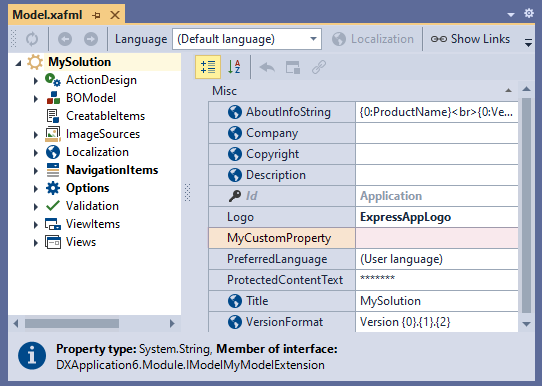Click the CreatableItems document icon
This screenshot has height=386, width=542.
(53, 116)
